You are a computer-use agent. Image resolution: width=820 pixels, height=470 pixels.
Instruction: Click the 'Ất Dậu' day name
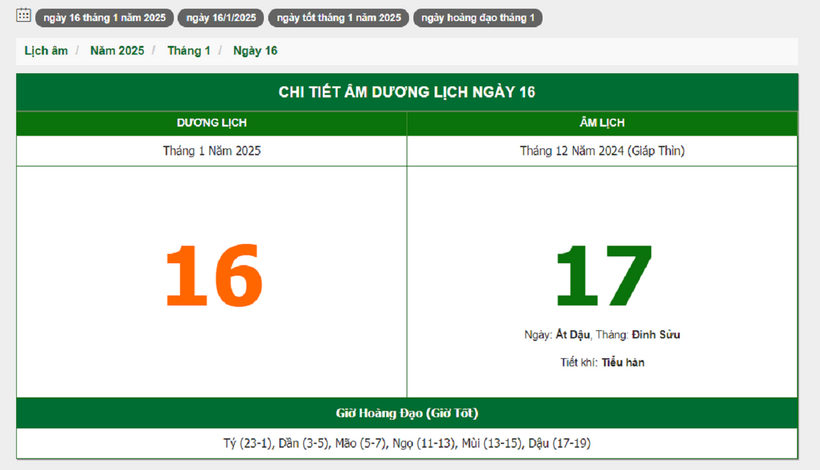tap(573, 335)
